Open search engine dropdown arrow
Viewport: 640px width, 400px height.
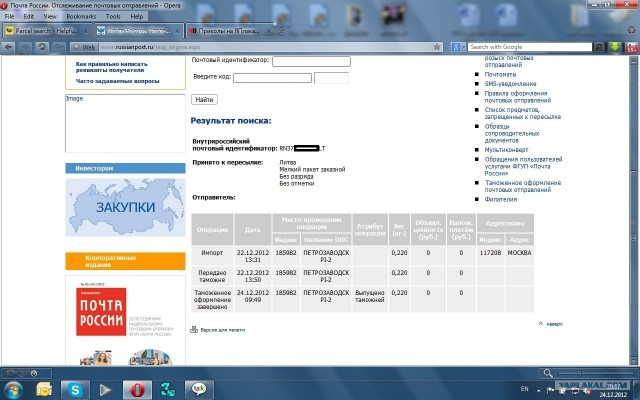464,47
